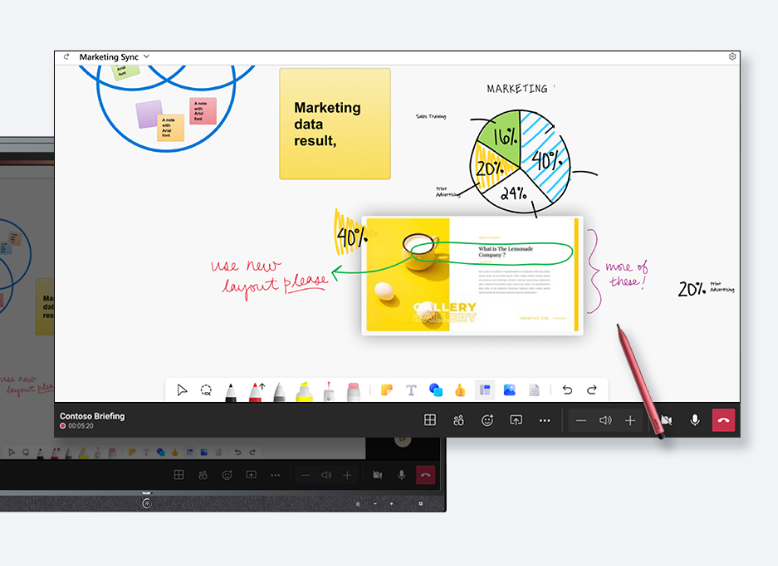This screenshot has width=778, height=566.
Task: Decrease volume with the minus button
Action: point(581,421)
